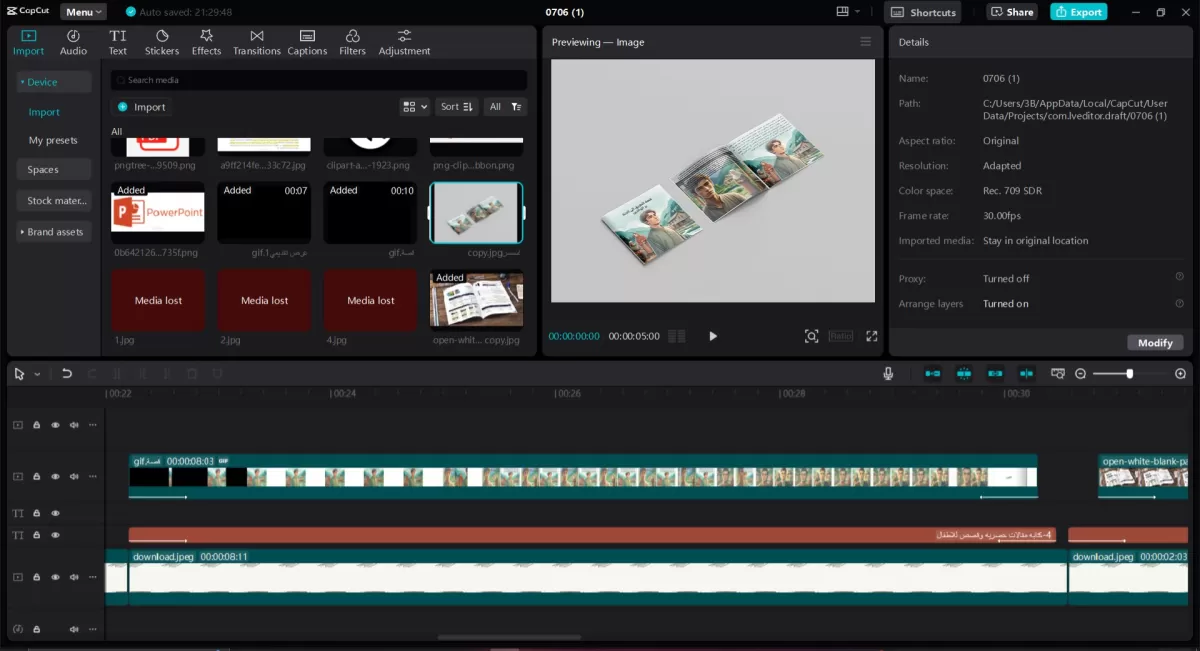The height and width of the screenshot is (651, 1200).
Task: Click the Undo arrow in timeline toolbar
Action: 67,373
